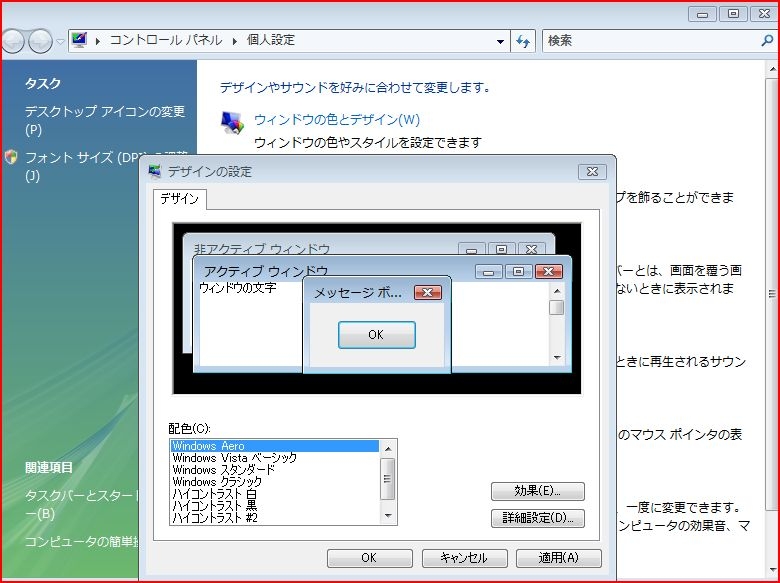
Task: Select 個人設定 breadcrumb in address bar
Action: point(271,40)
